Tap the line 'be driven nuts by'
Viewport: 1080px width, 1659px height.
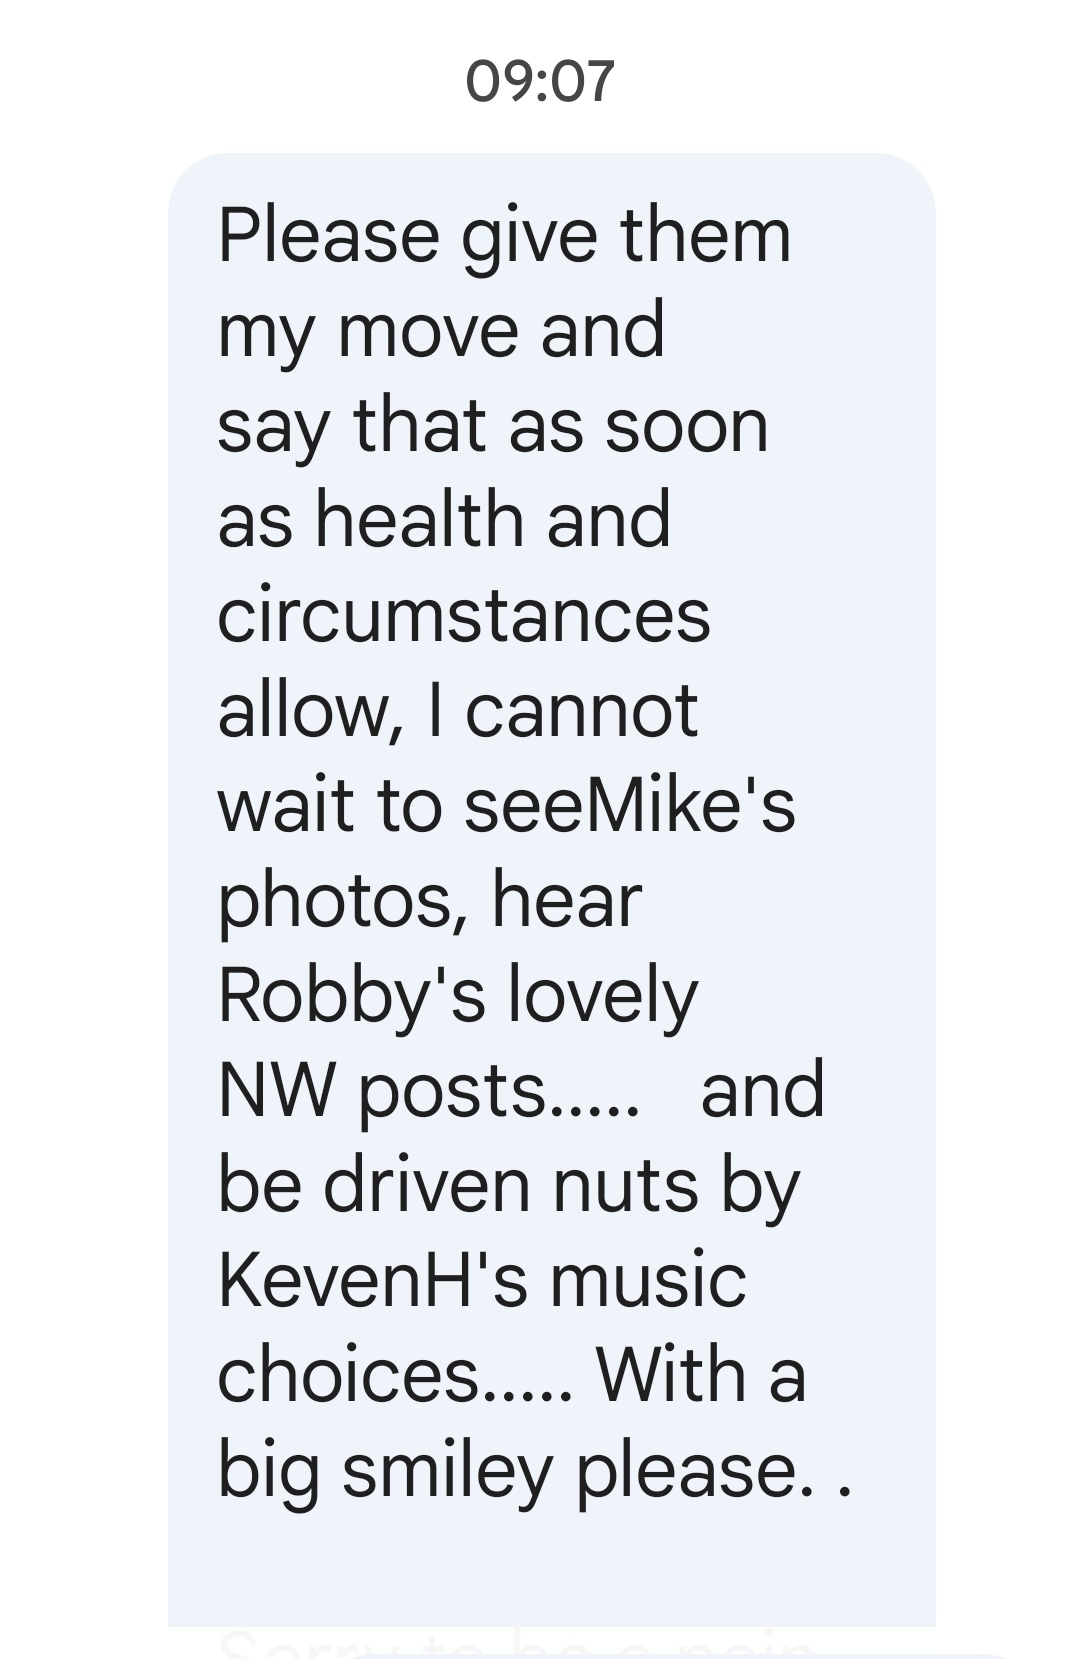(x=509, y=1188)
